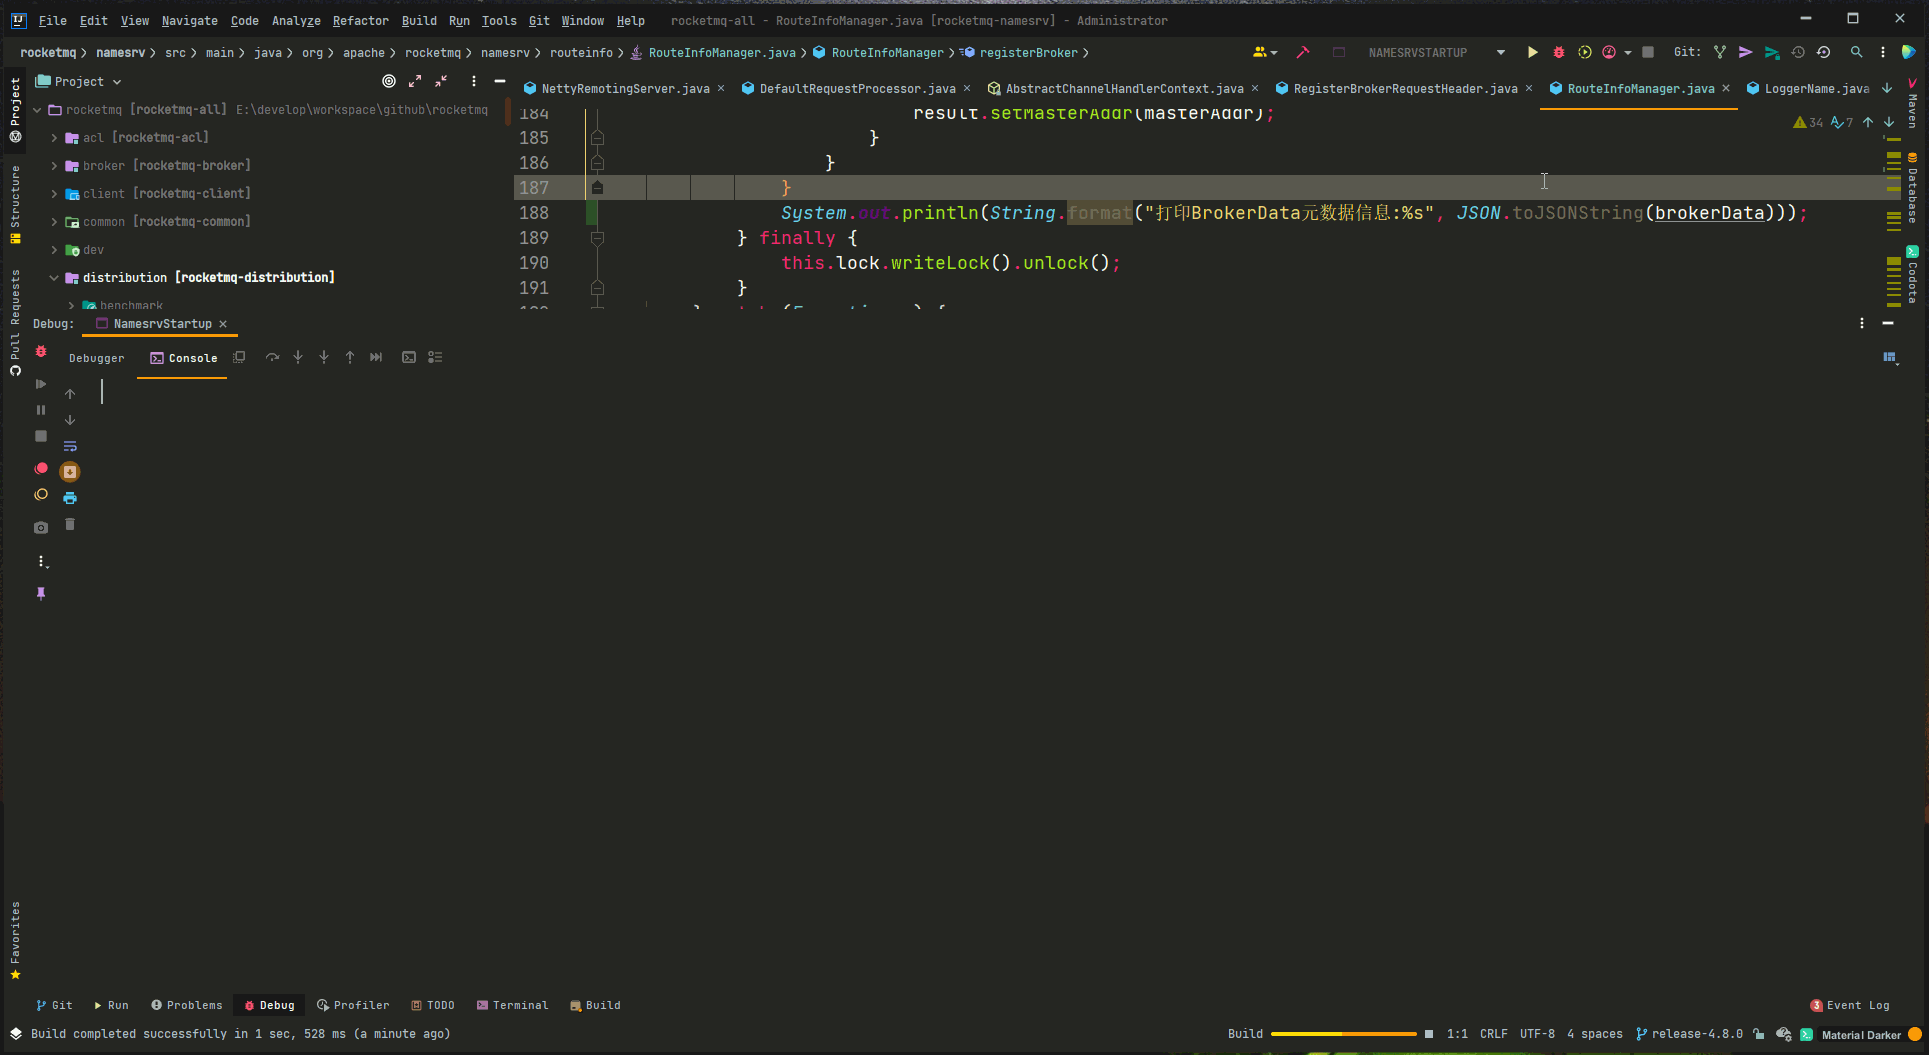Commit changes with the purple Git arrow
The height and width of the screenshot is (1055, 1929).
click(1745, 52)
